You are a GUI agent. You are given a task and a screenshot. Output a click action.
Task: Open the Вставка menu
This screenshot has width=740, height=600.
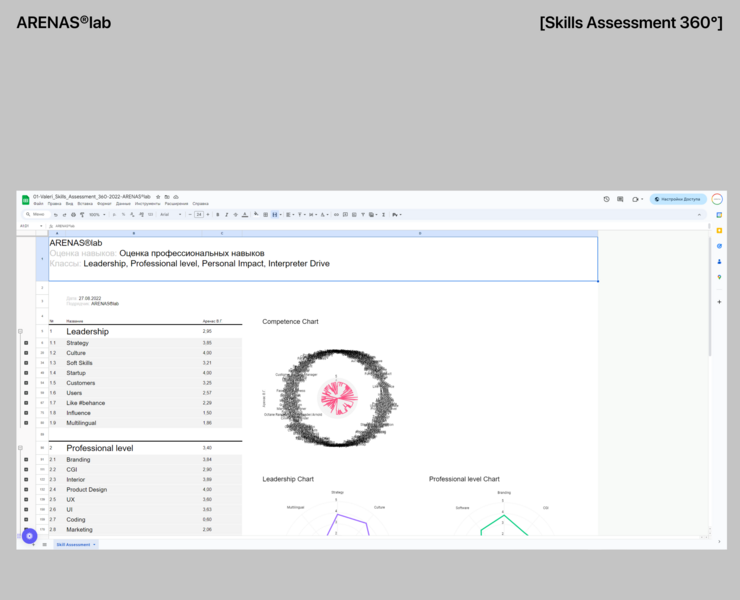[83, 204]
